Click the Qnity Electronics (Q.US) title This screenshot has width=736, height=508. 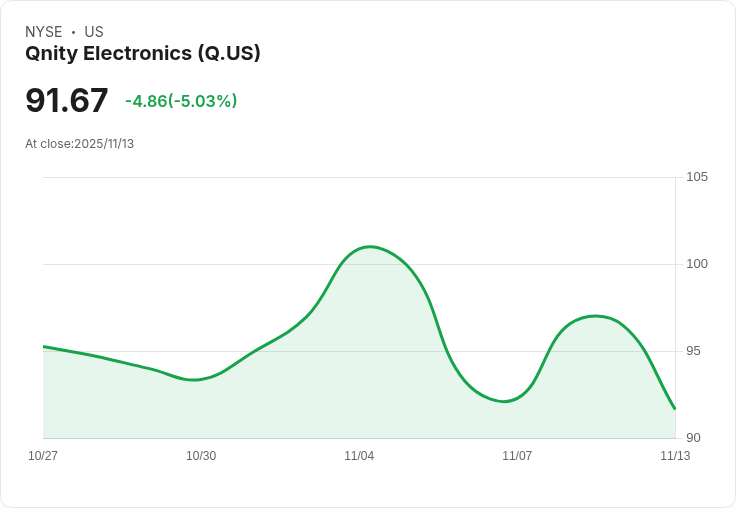(x=143, y=54)
